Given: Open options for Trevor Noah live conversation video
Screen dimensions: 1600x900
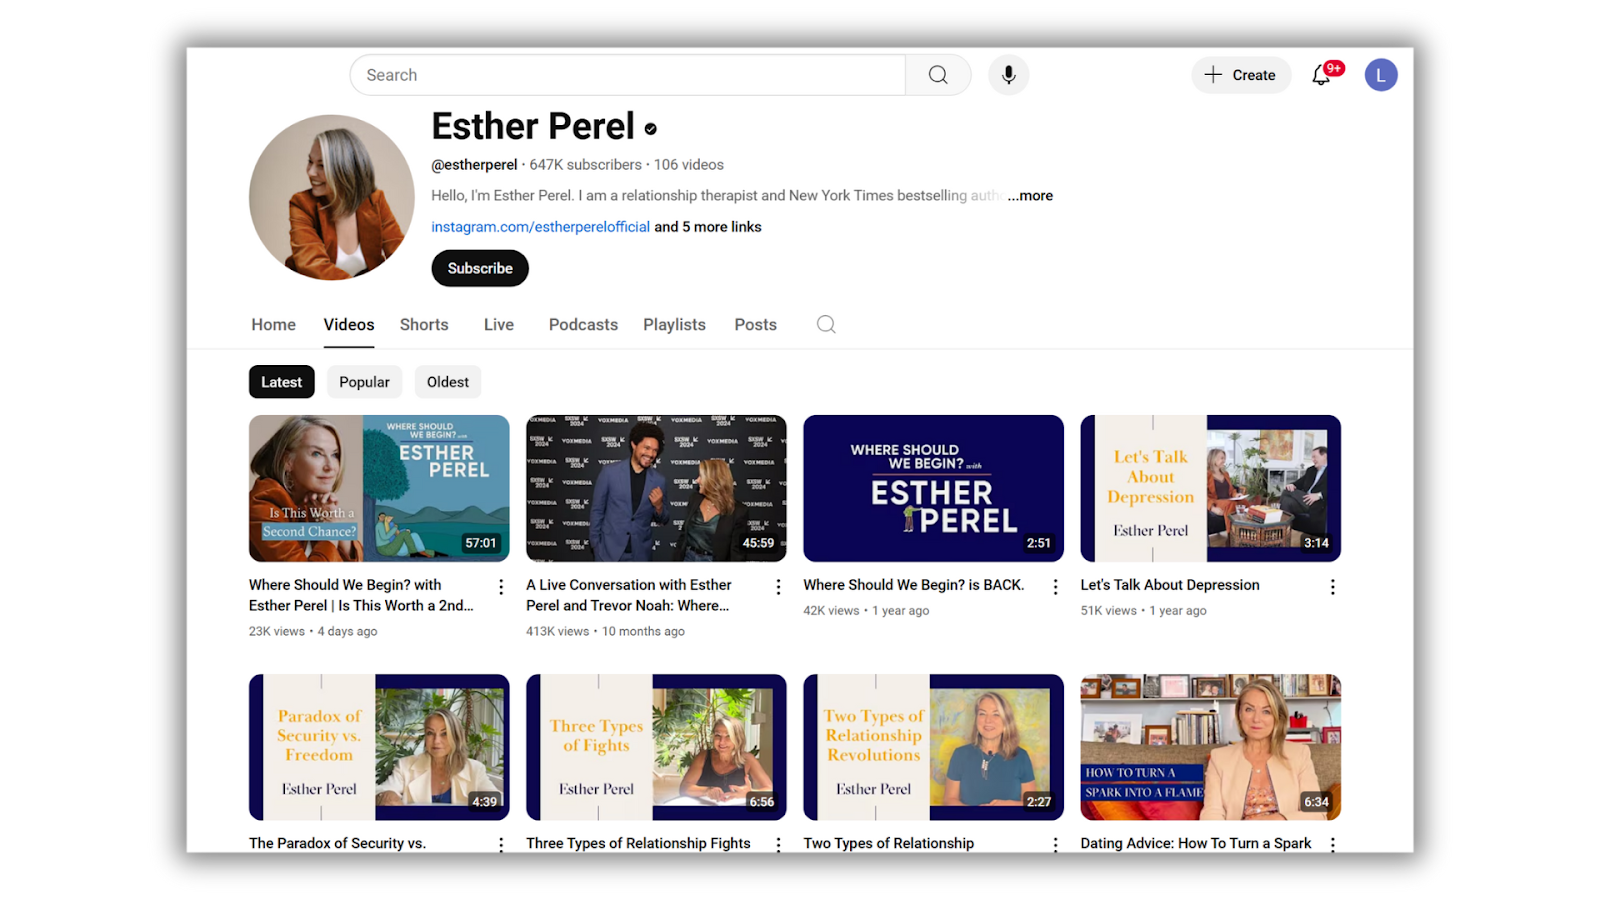Looking at the screenshot, I should click(778, 587).
